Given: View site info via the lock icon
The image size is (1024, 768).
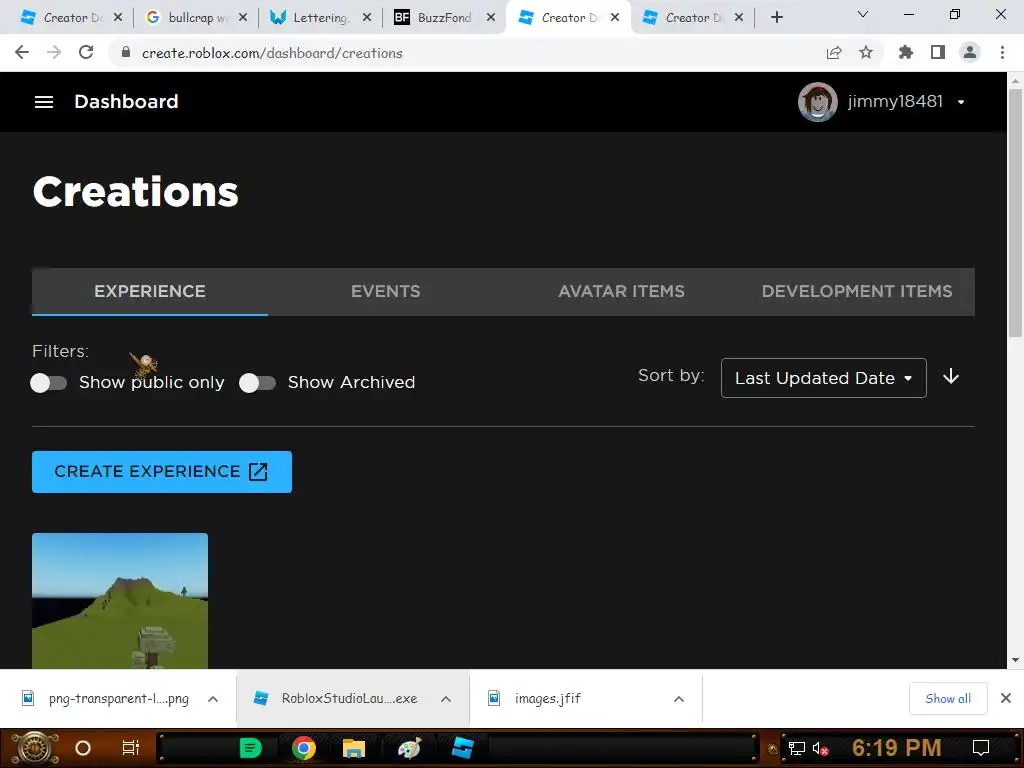Looking at the screenshot, I should click(126, 53).
